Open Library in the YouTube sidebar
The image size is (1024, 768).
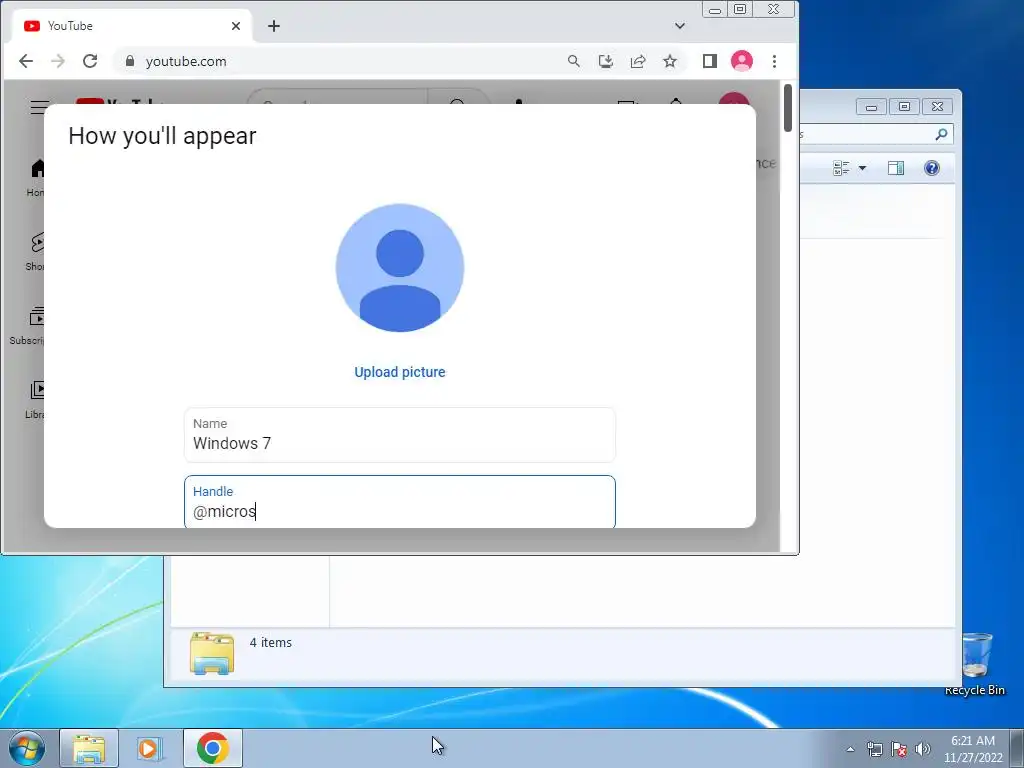35,400
